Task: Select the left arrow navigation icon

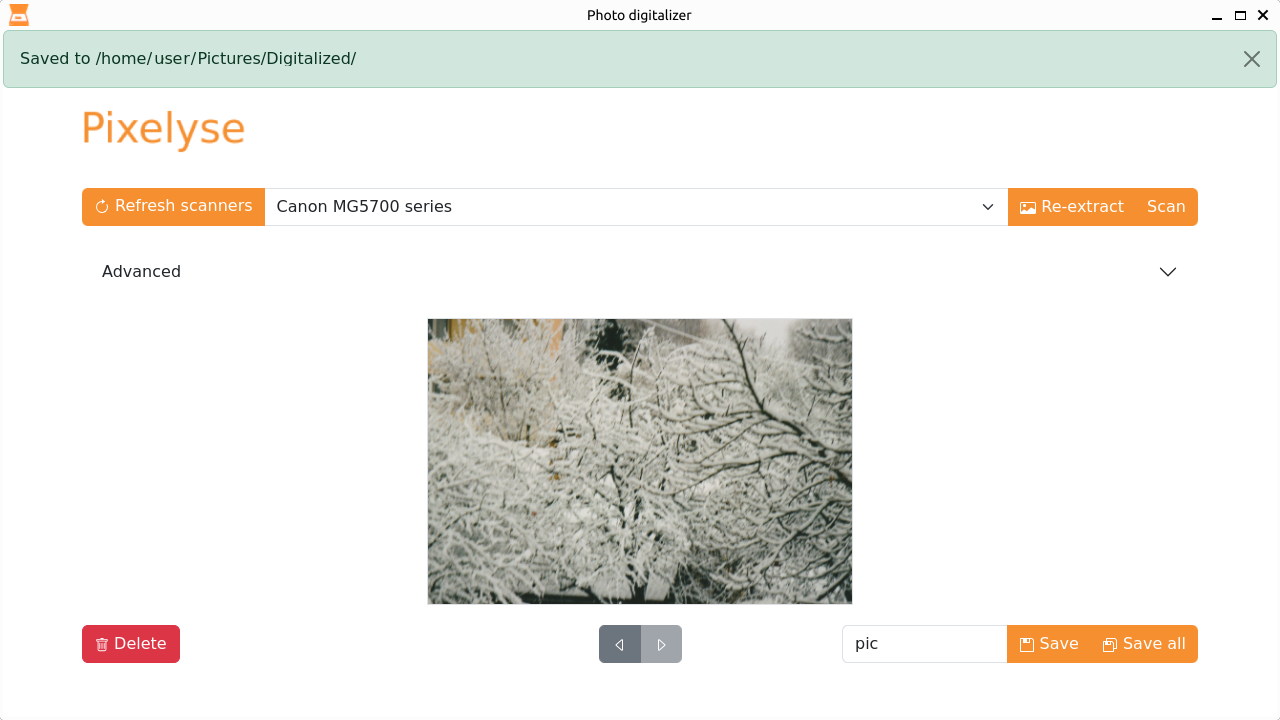Action: pyautogui.click(x=619, y=644)
